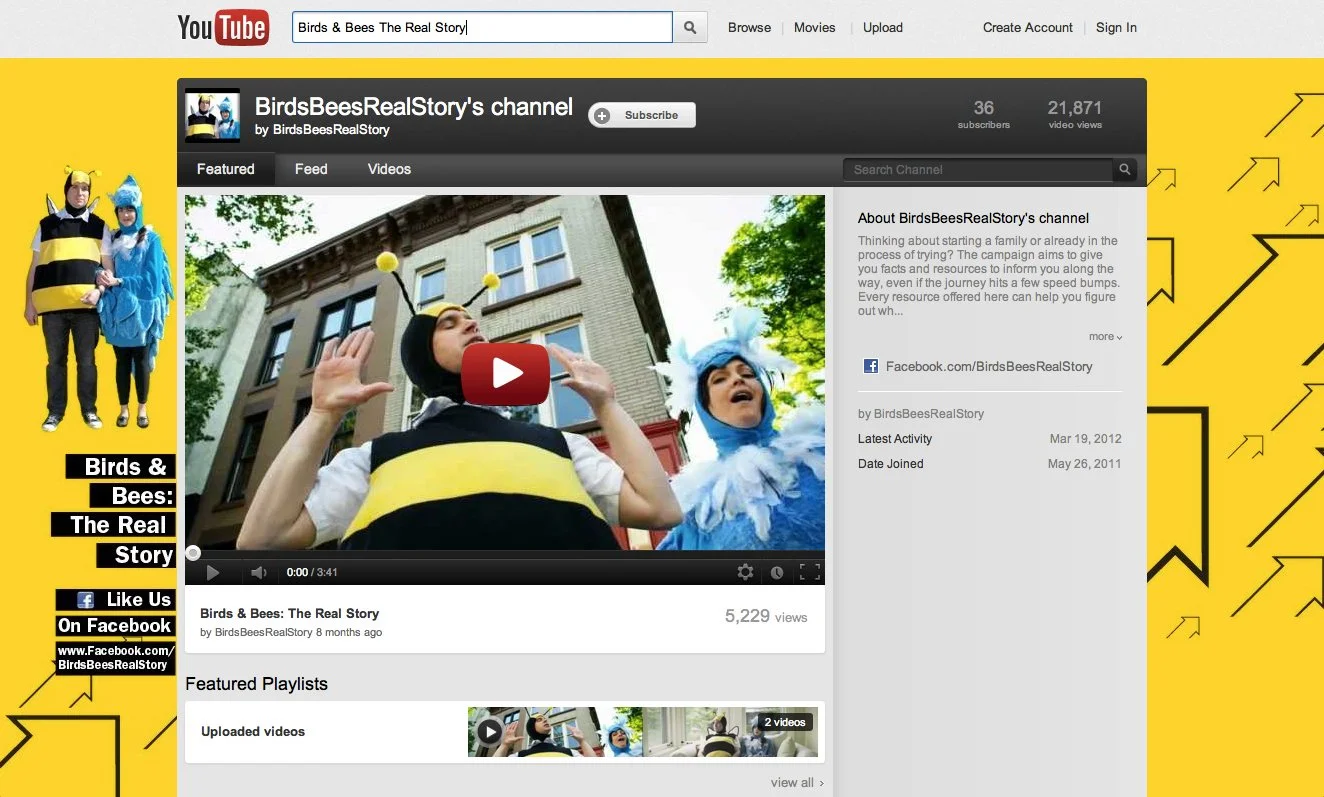The image size is (1324, 797).
Task: Open Browse in the top navigation
Action: (x=749, y=28)
